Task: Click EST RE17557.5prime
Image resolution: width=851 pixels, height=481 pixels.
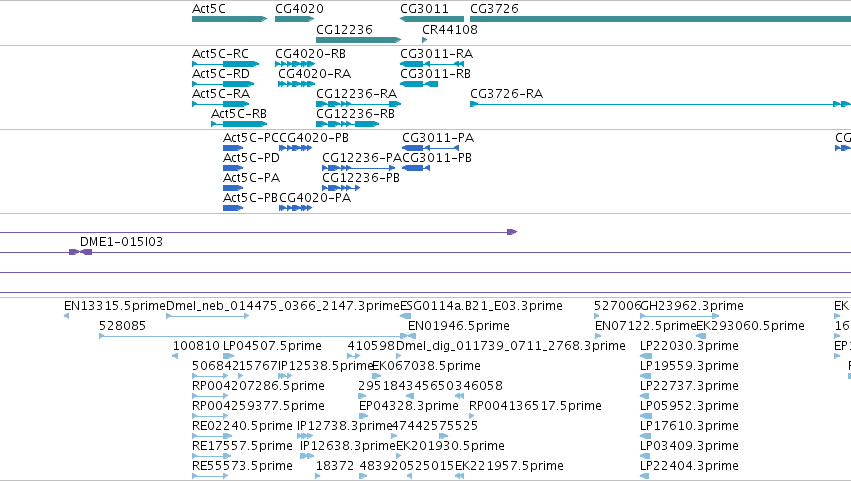Action: click(x=212, y=457)
